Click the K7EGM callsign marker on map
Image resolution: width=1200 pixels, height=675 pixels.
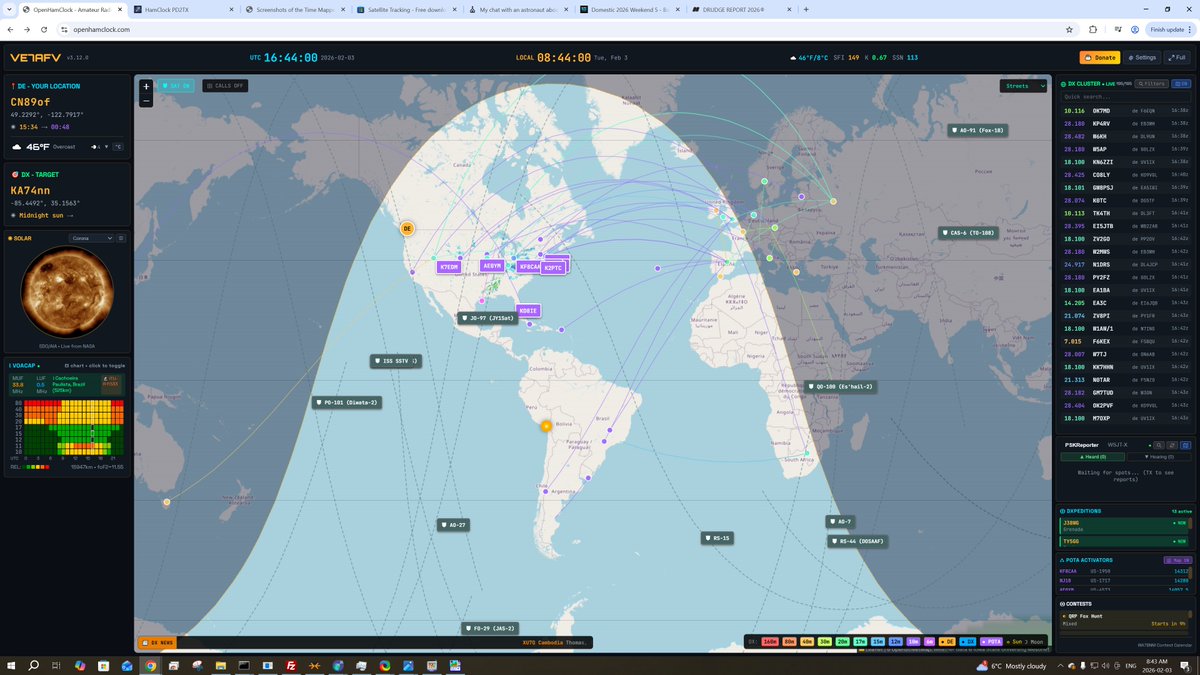click(449, 267)
